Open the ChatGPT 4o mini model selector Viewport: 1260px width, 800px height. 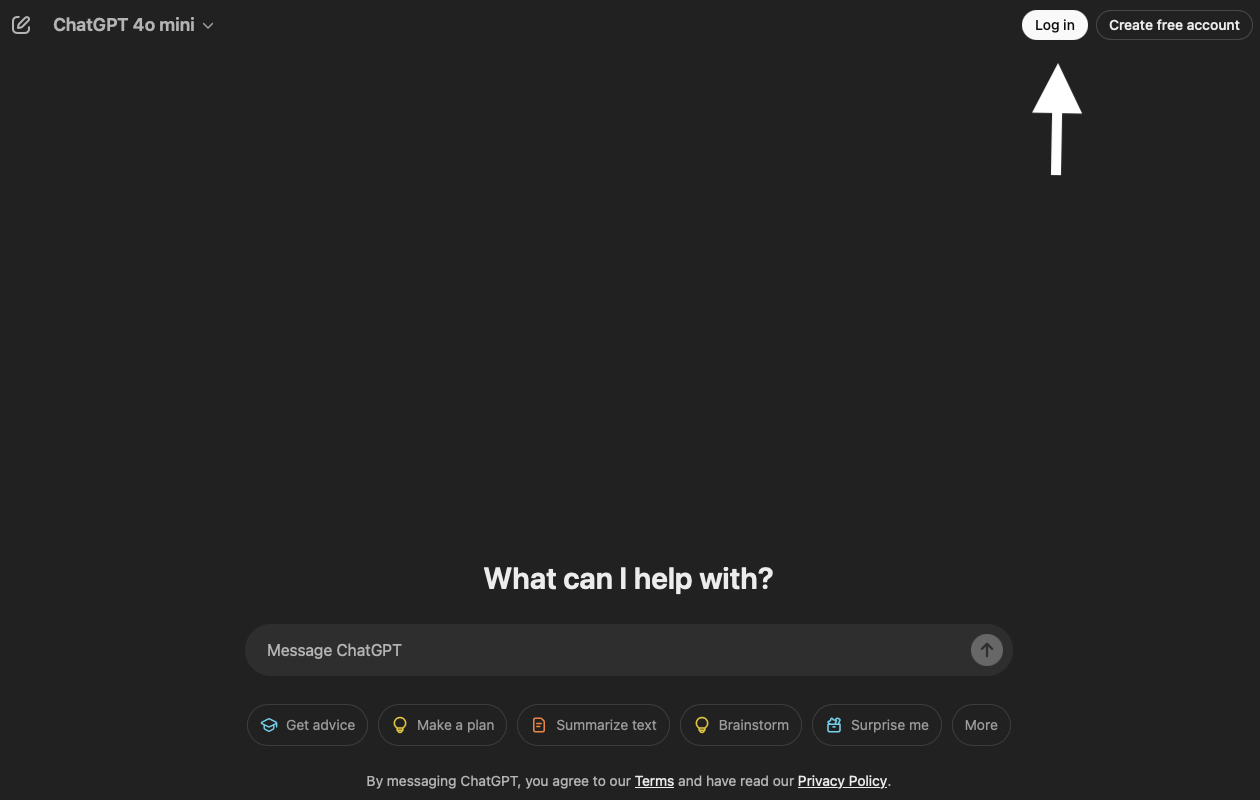pyautogui.click(x=133, y=25)
